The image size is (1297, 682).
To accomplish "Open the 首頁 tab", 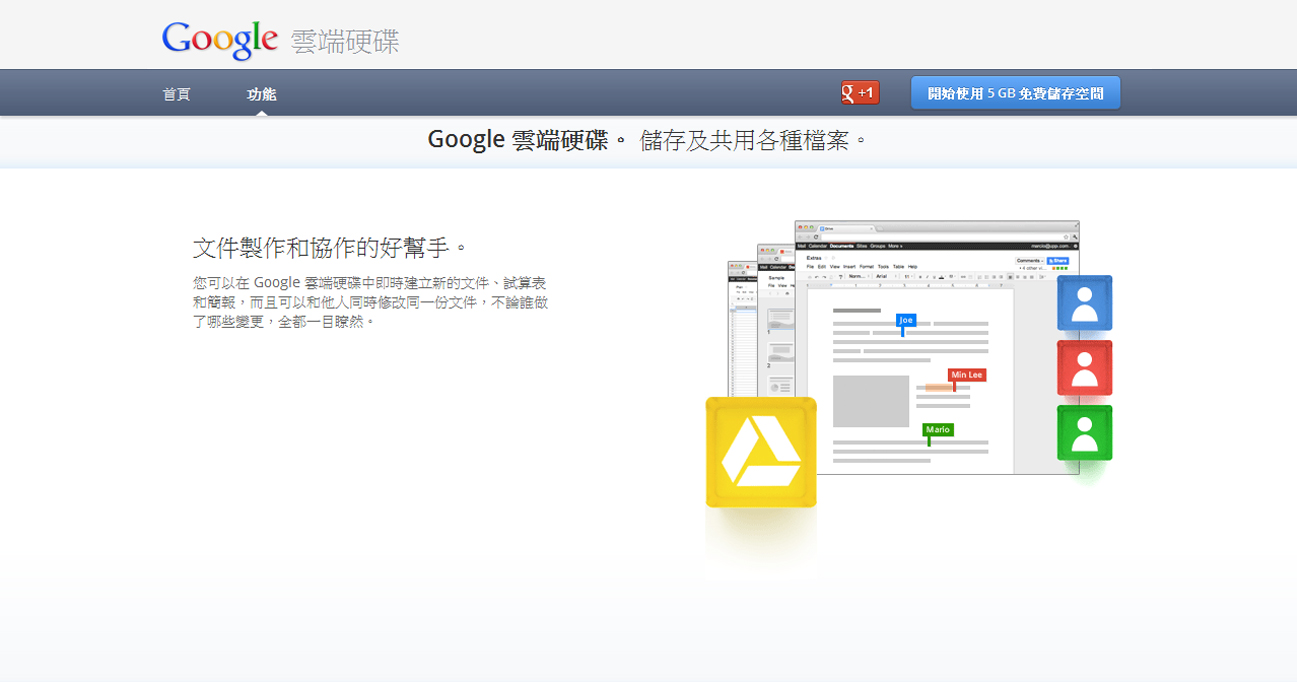I will tap(177, 94).
